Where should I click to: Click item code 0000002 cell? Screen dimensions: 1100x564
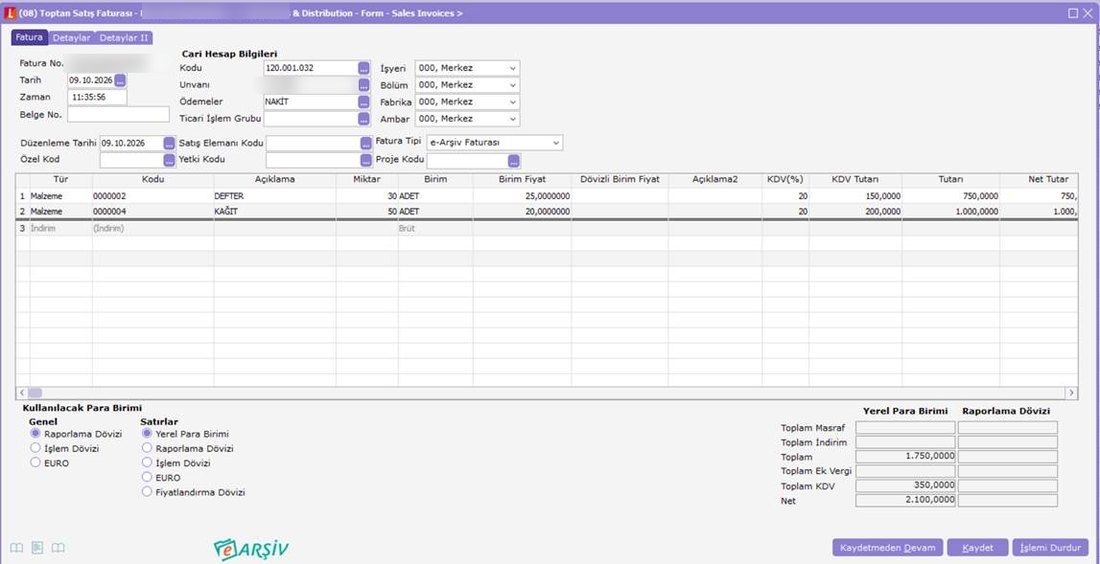(x=153, y=196)
